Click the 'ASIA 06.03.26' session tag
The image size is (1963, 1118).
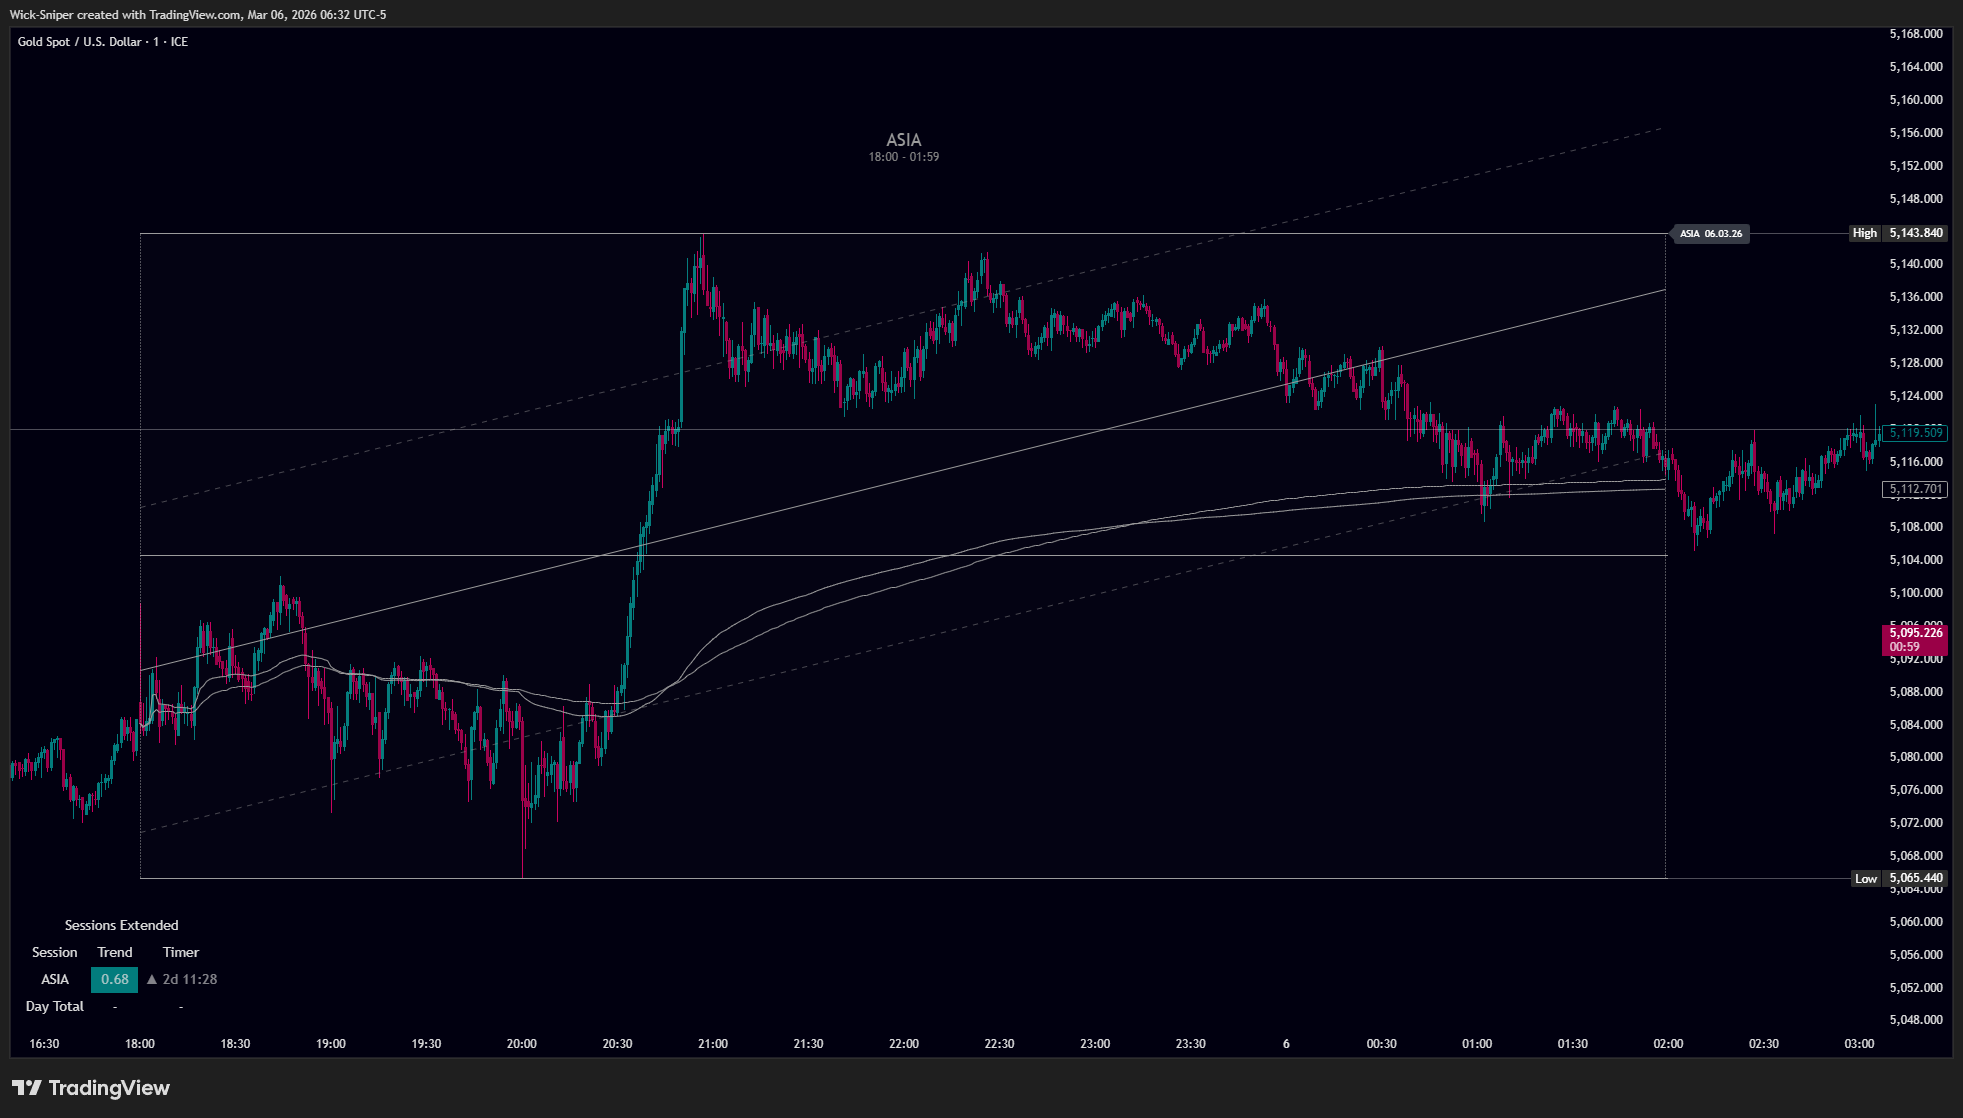1710,234
